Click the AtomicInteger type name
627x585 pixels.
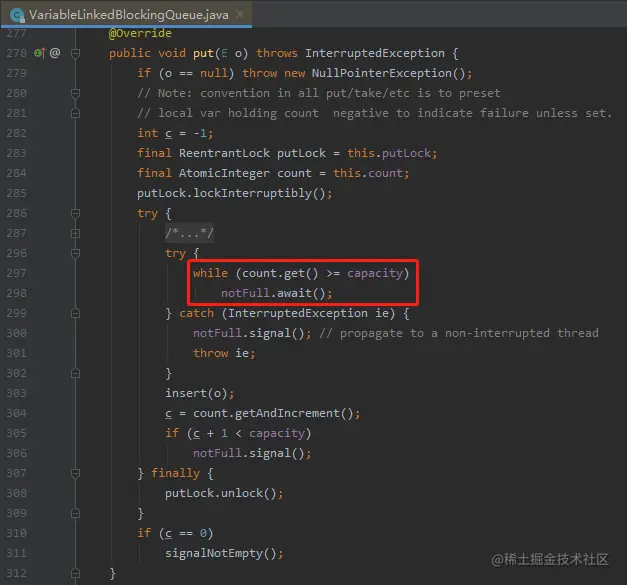tap(224, 173)
